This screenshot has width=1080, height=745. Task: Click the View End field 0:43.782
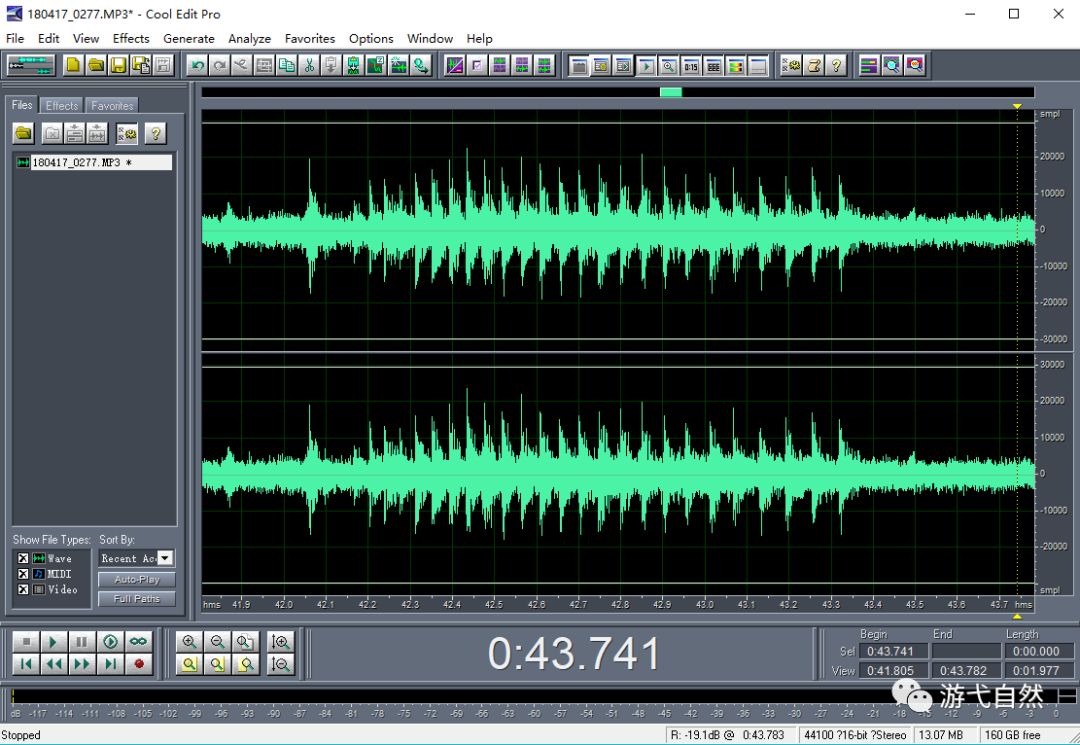click(x=966, y=671)
